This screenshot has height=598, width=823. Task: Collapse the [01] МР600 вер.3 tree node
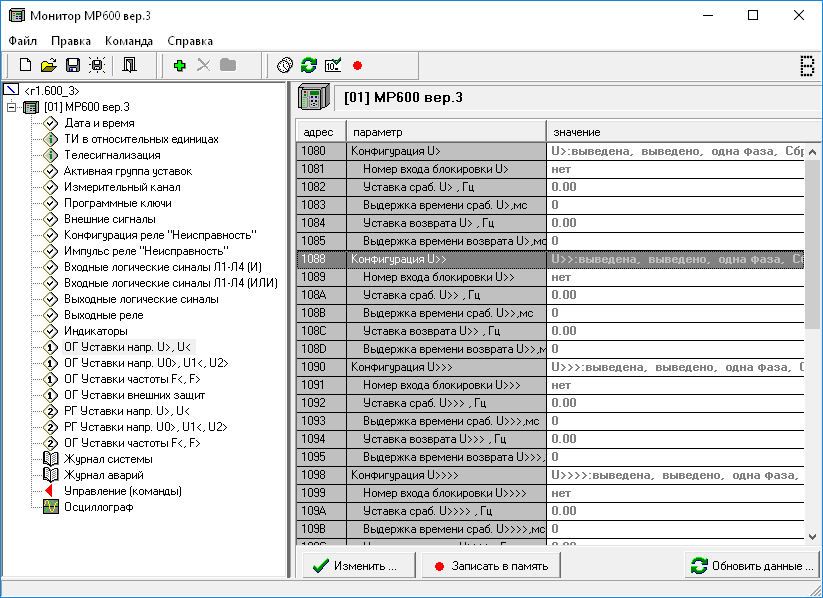[x=12, y=107]
